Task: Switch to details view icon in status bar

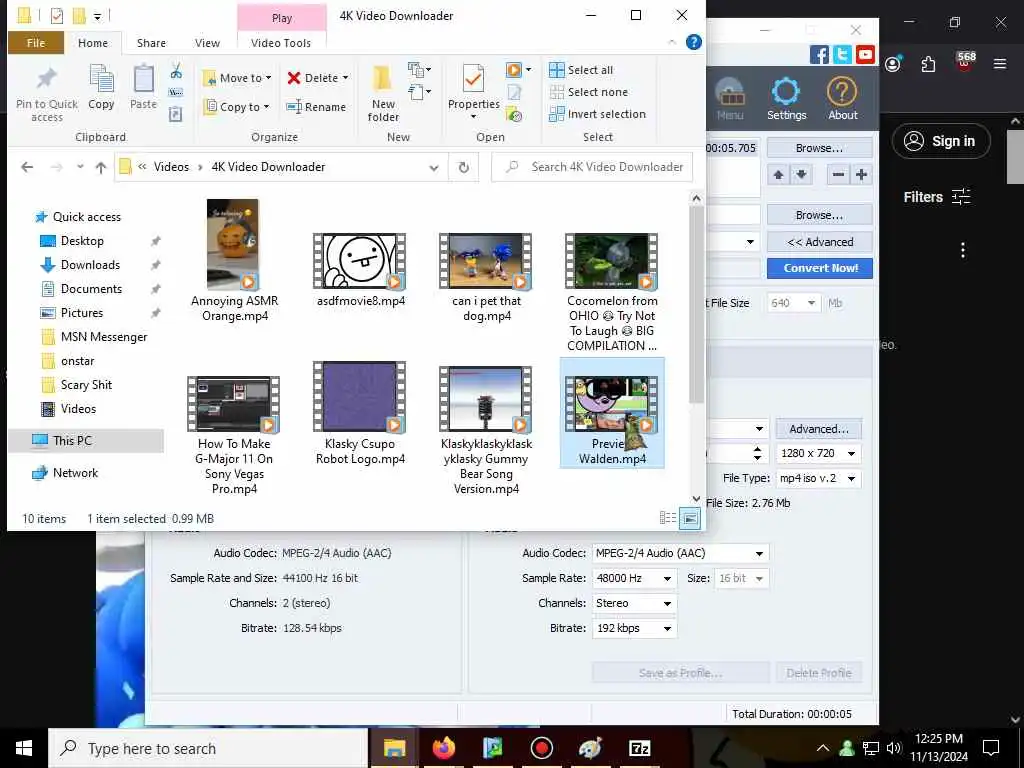Action: pos(668,518)
